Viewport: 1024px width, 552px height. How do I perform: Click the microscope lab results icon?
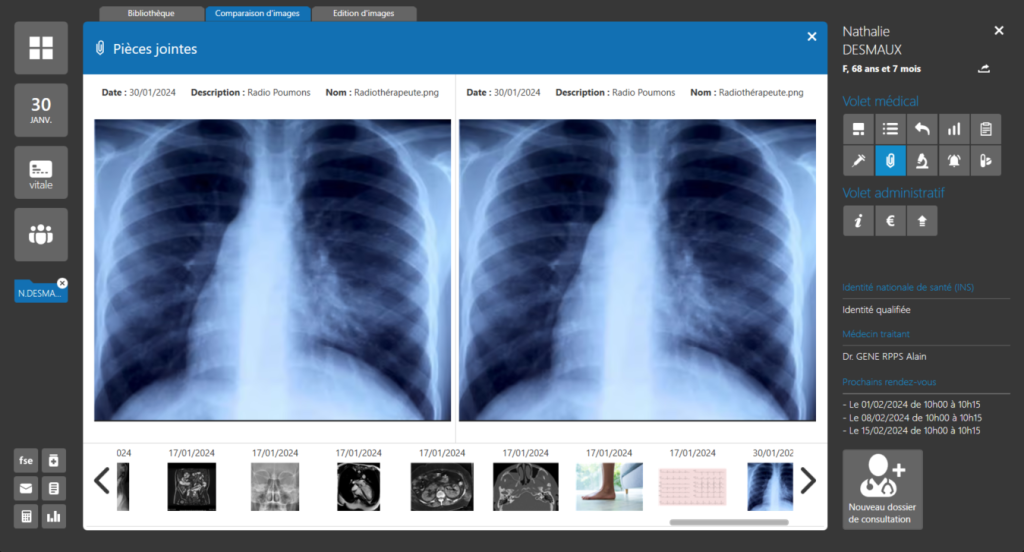pyautogui.click(x=922, y=161)
